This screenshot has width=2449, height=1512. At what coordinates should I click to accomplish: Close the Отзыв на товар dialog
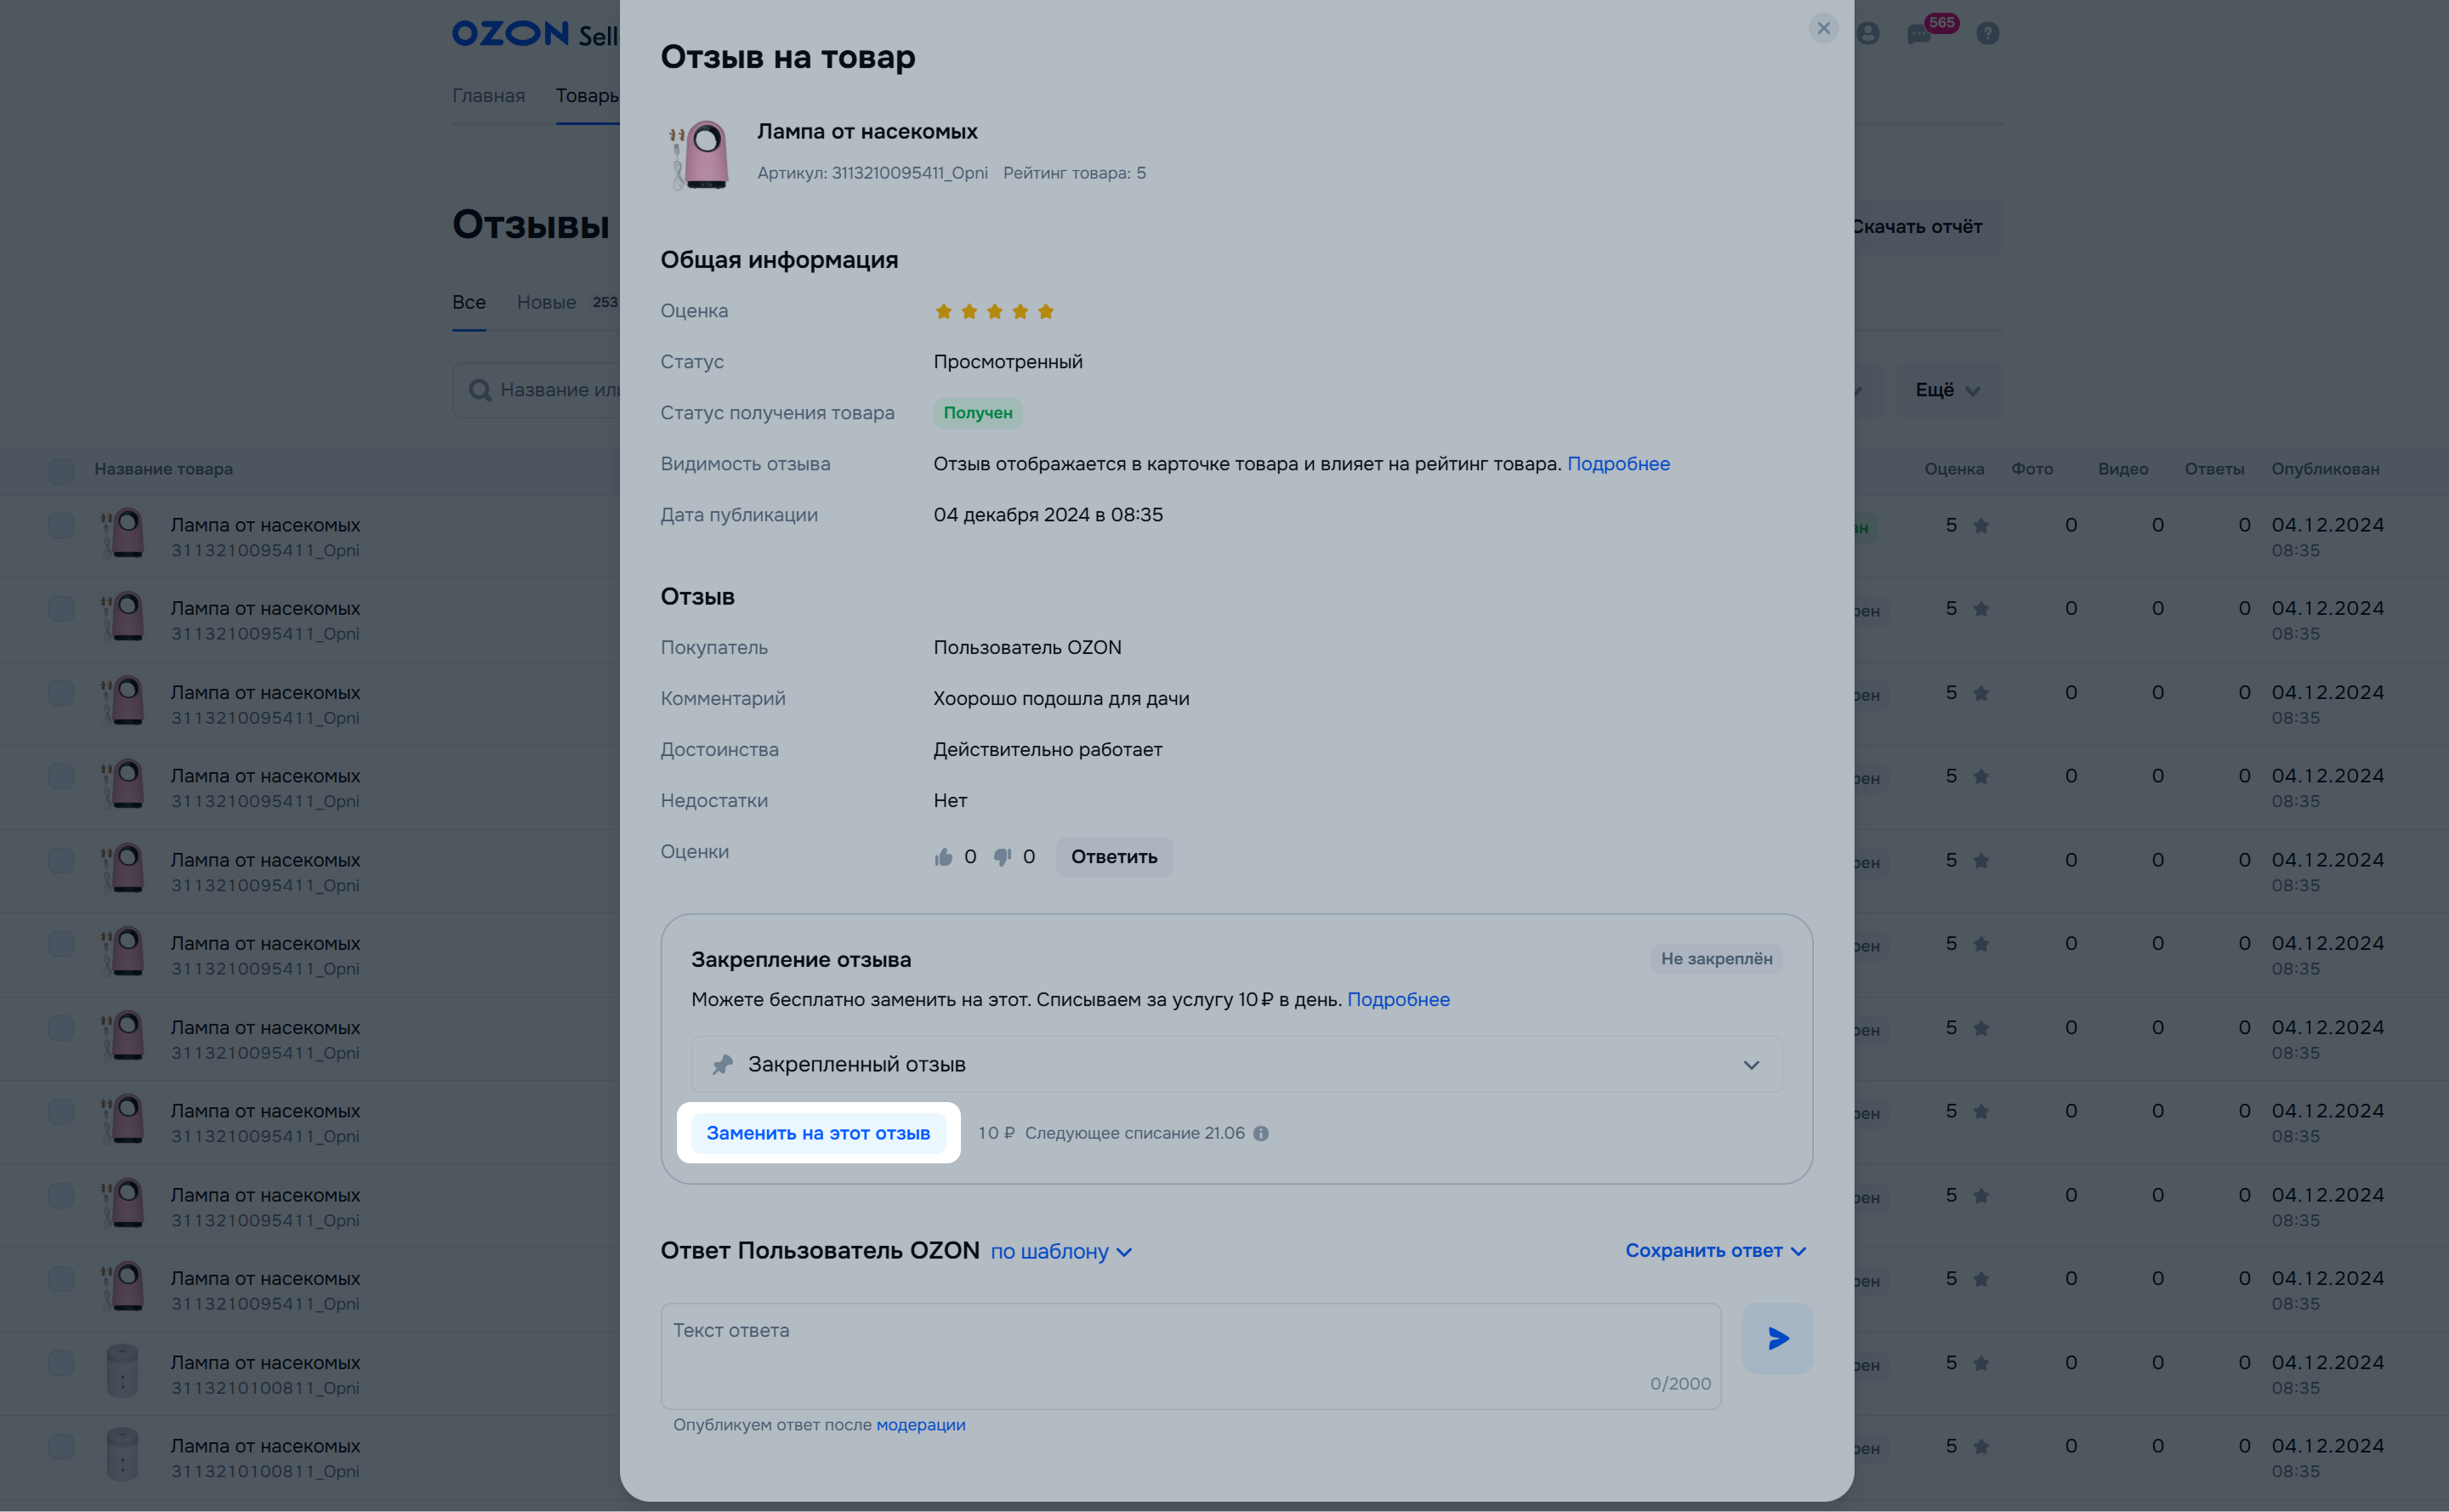[1823, 28]
